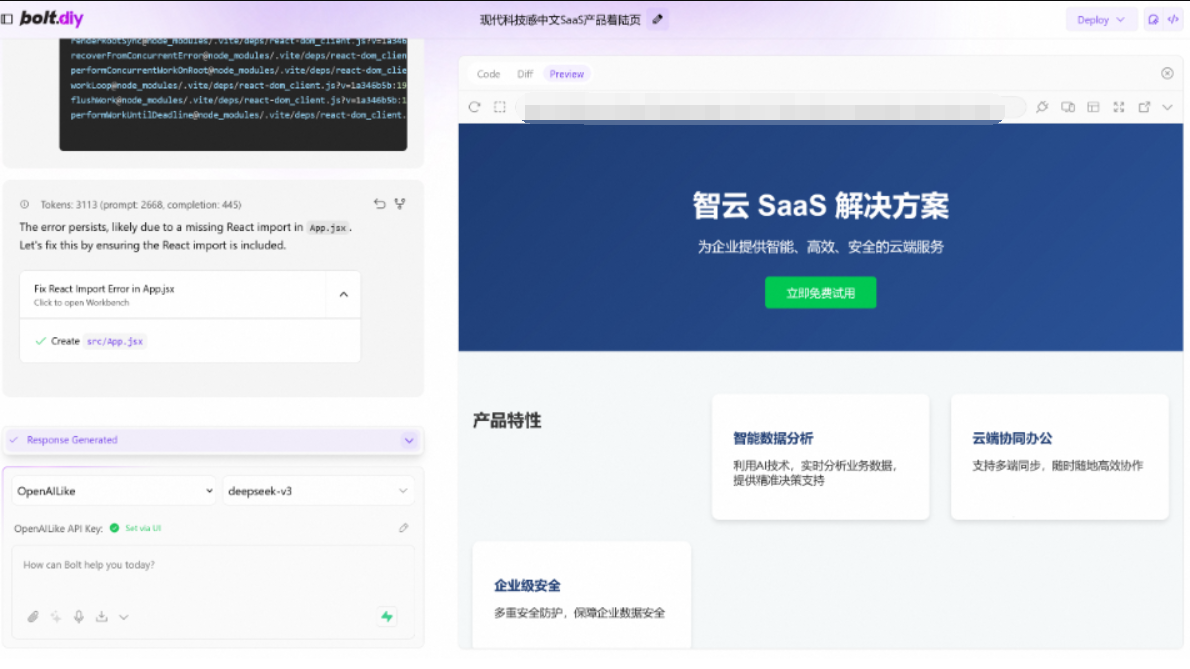Switch to the Code tab
1190x669 pixels.
[488, 74]
